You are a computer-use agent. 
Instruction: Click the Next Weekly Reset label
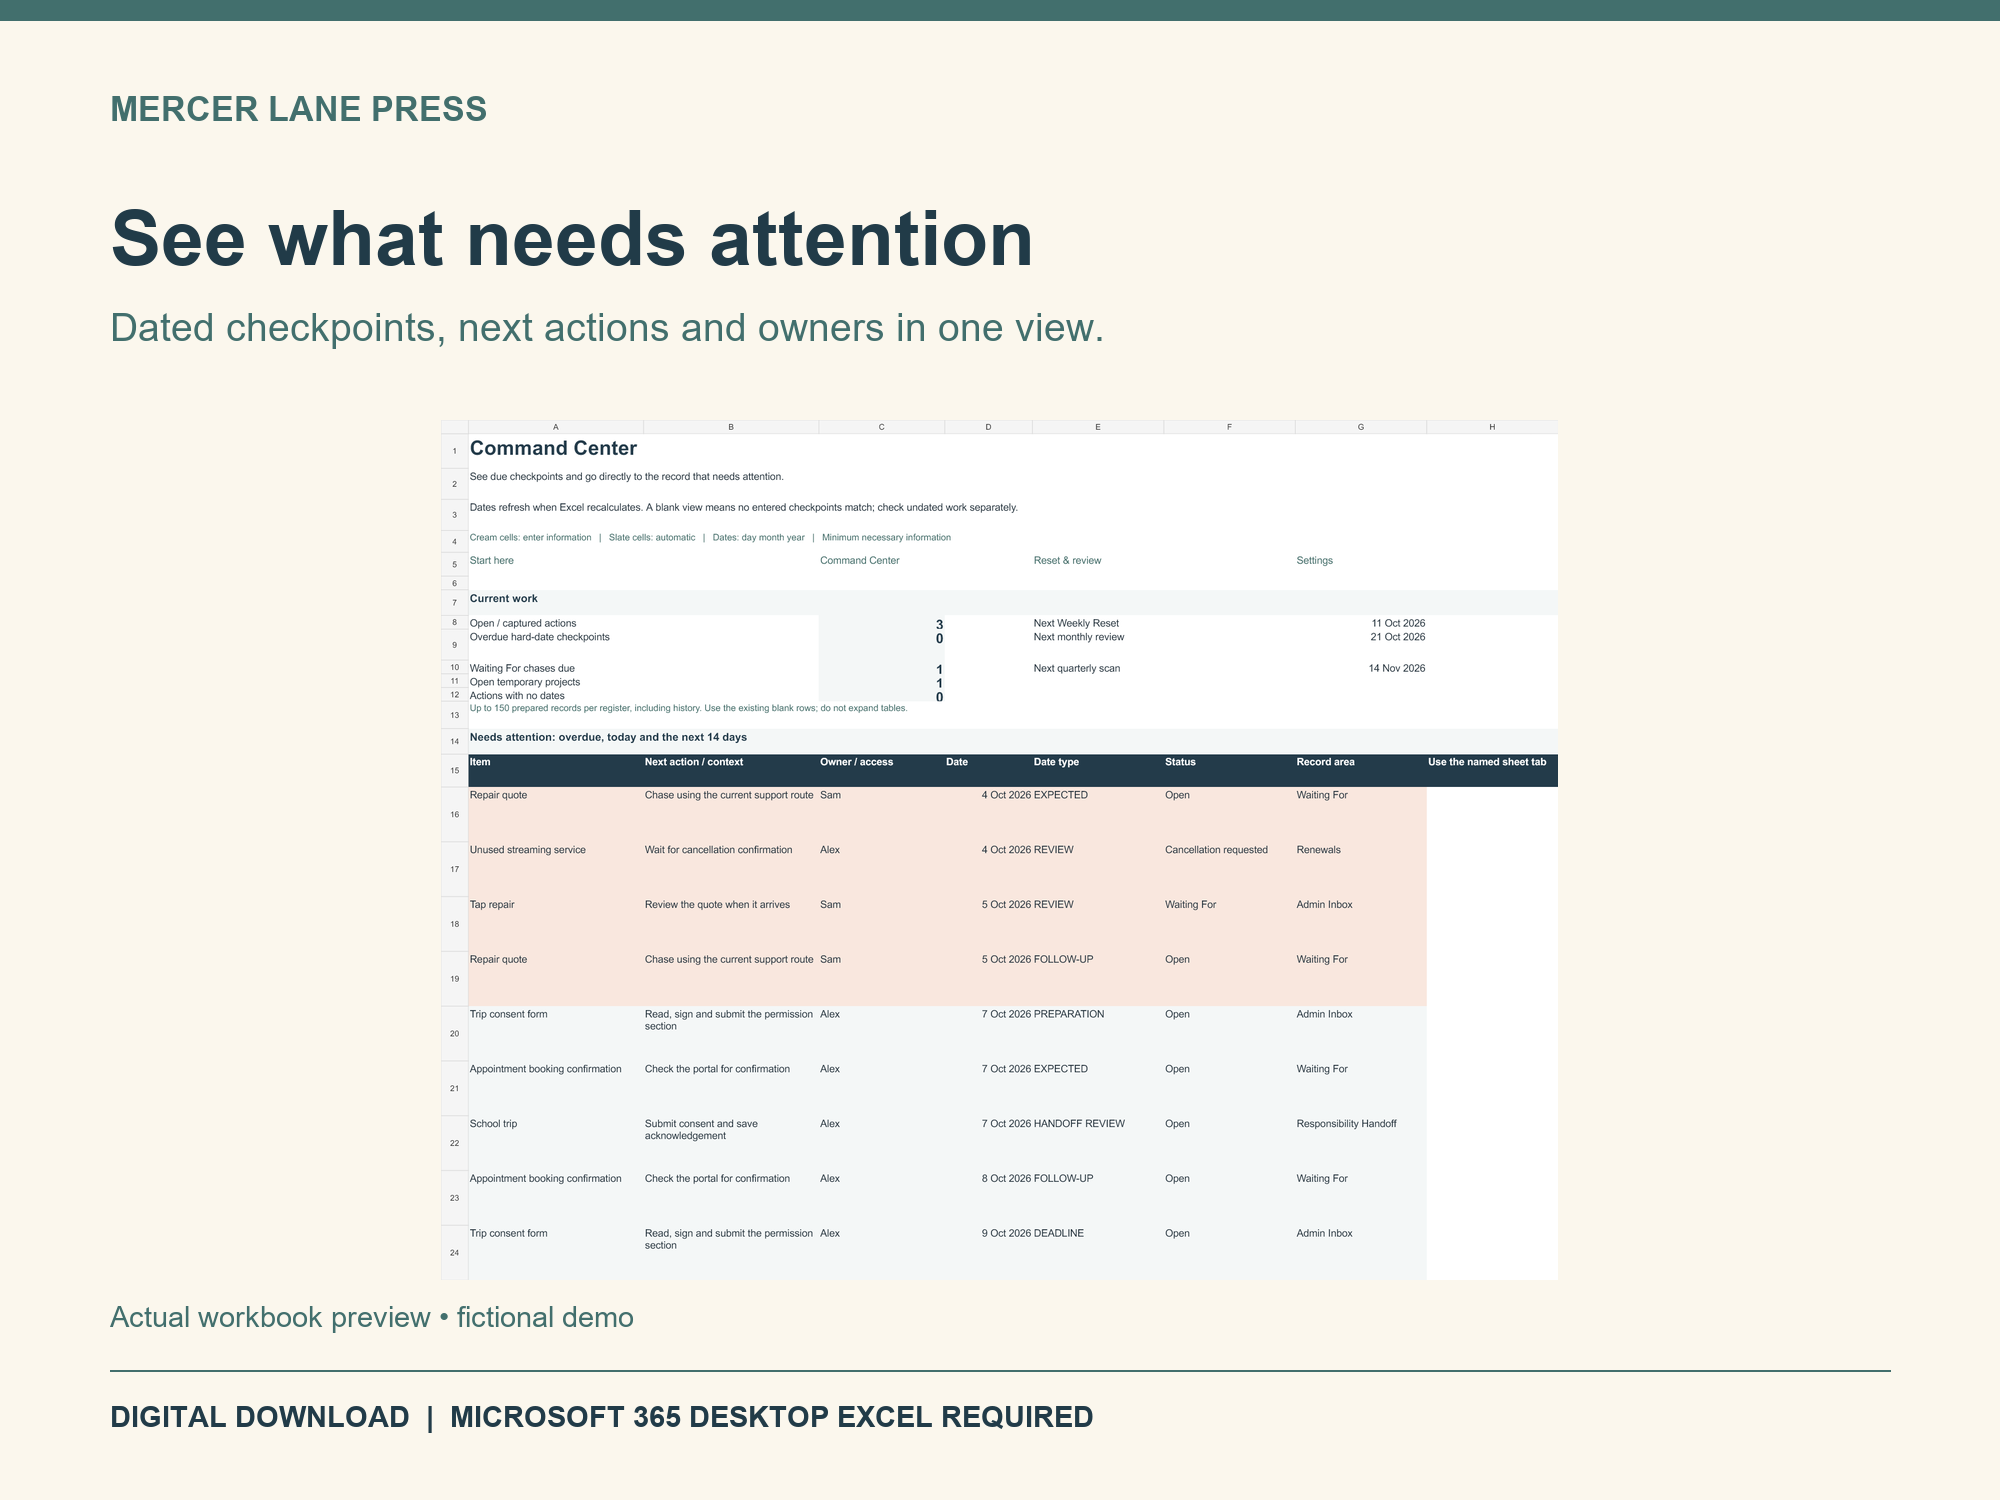pos(1076,623)
